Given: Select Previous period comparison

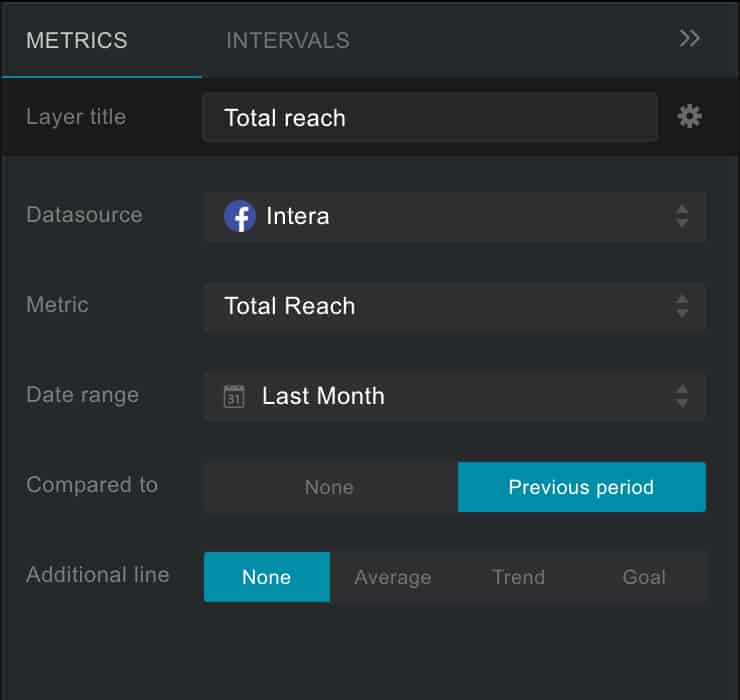Looking at the screenshot, I should (x=581, y=487).
